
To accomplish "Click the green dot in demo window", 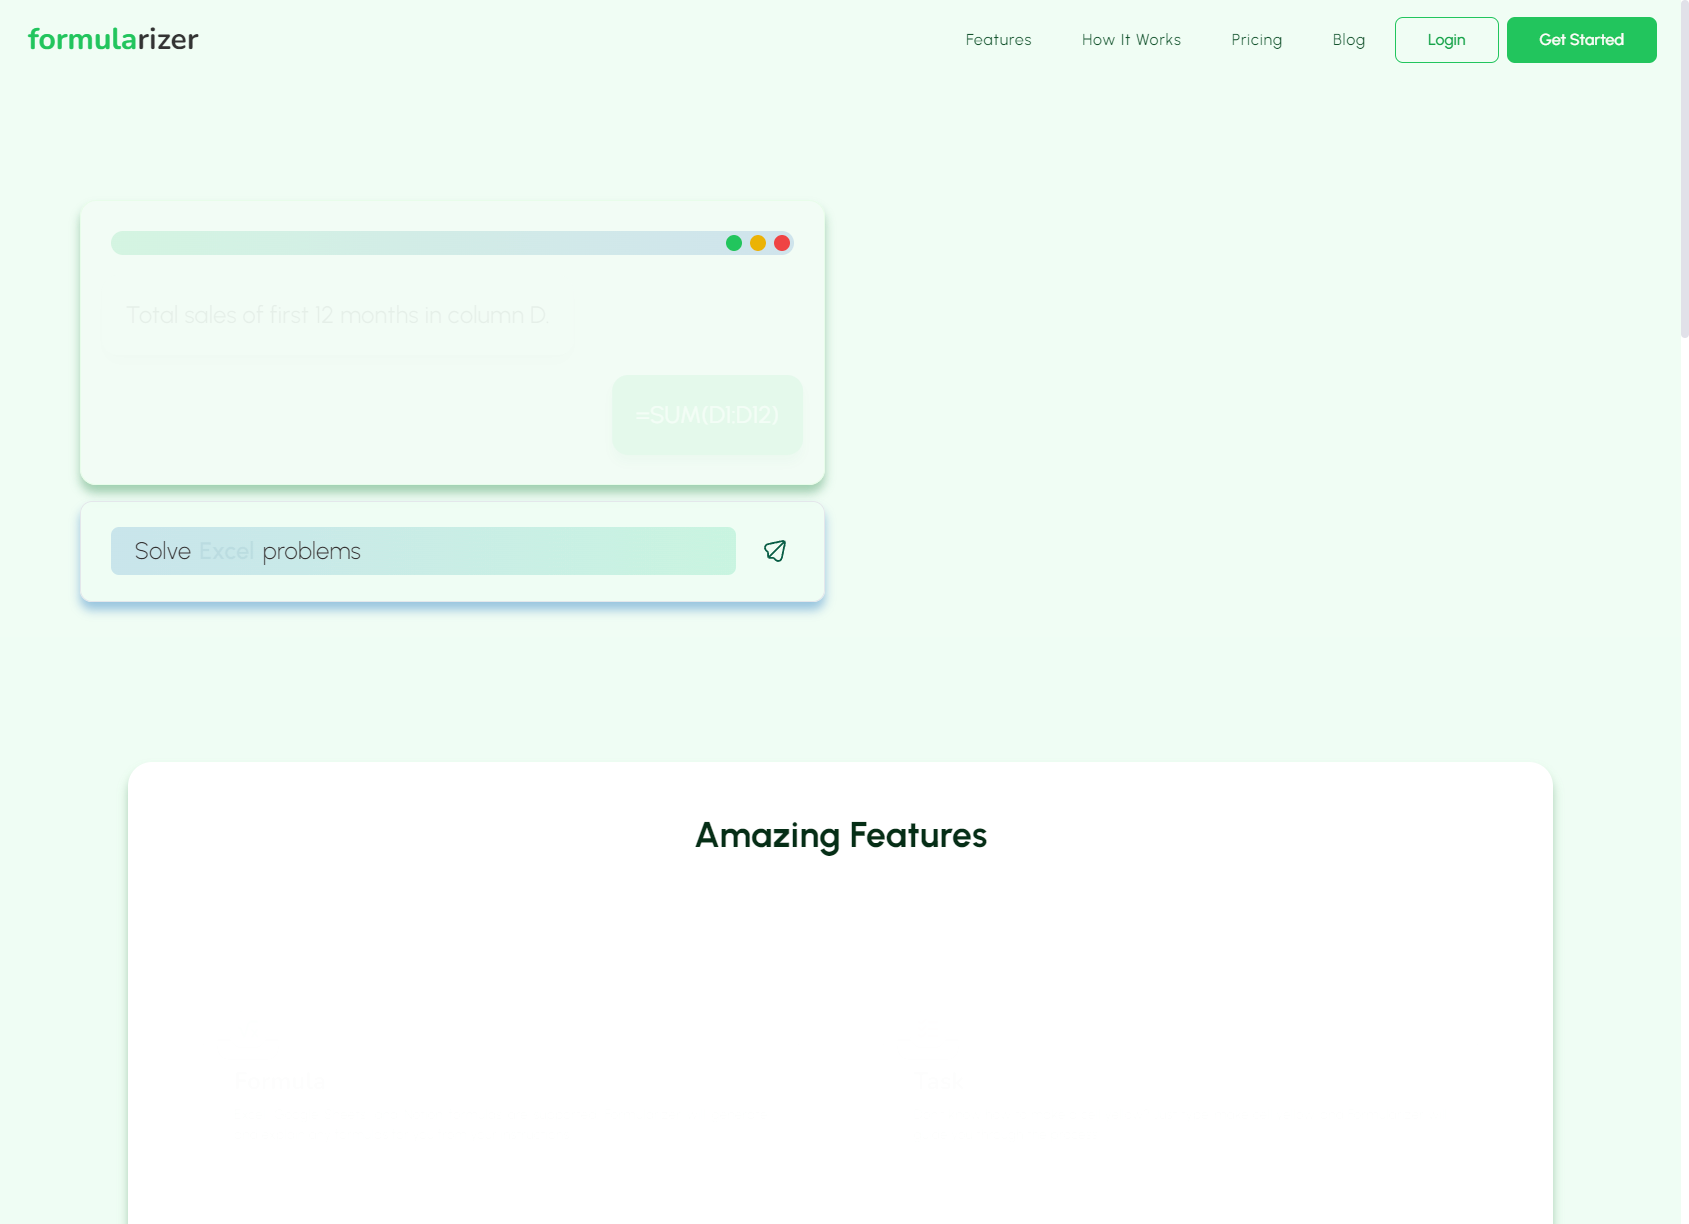I will [x=734, y=243].
